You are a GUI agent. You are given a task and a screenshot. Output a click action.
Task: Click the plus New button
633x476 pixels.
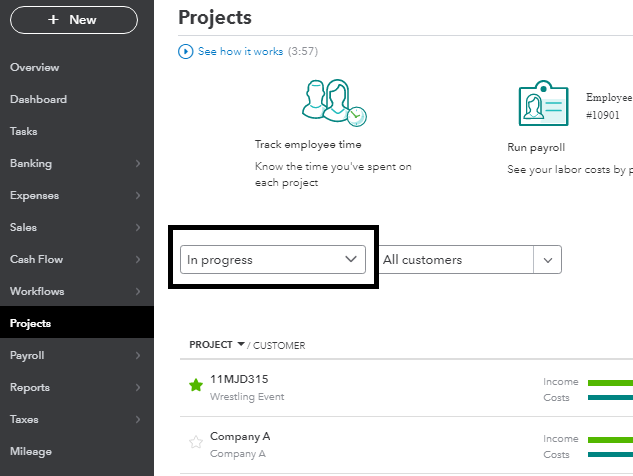click(x=73, y=20)
